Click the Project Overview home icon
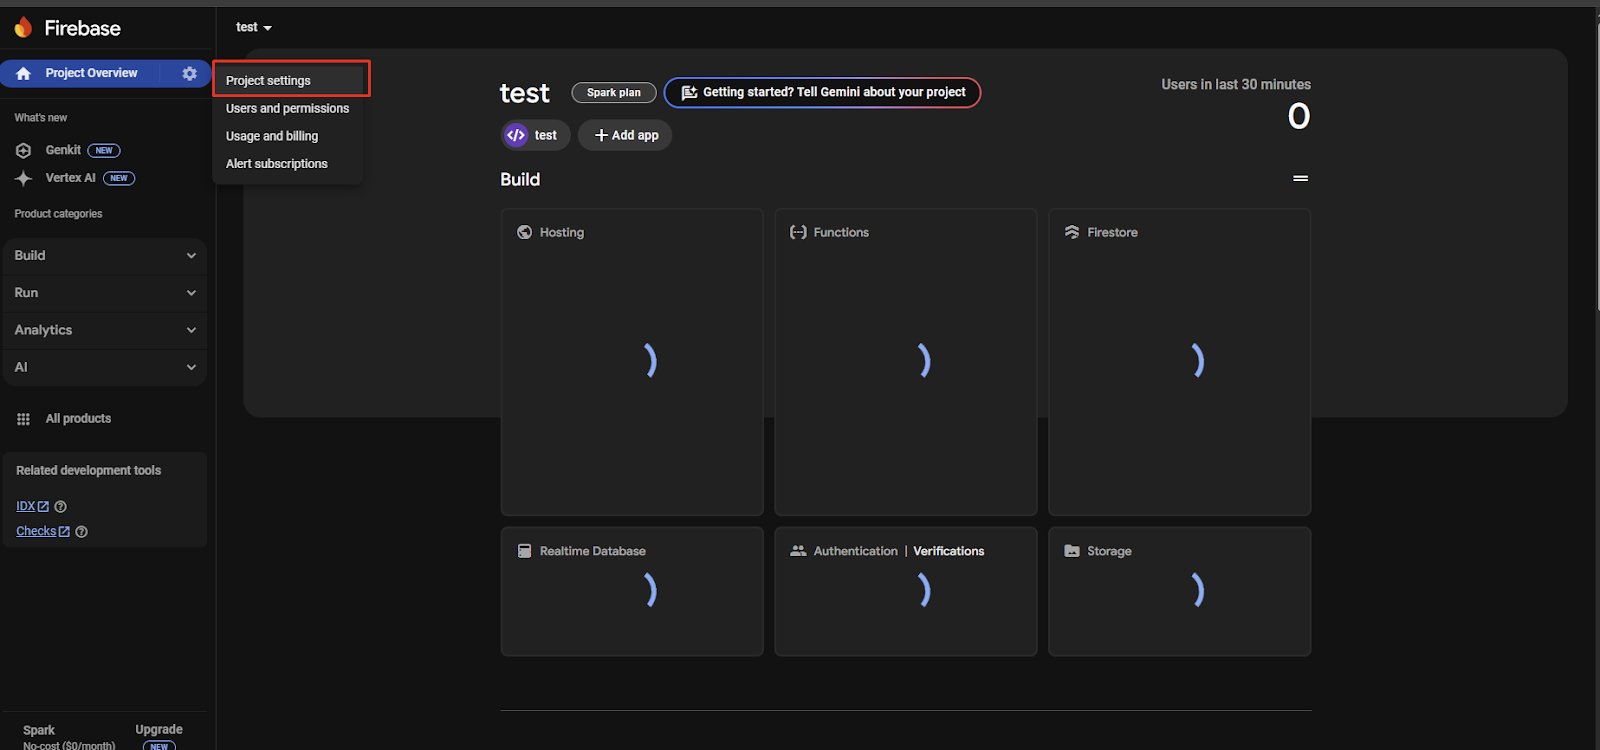Viewport: 1600px width, 750px height. click(x=23, y=73)
